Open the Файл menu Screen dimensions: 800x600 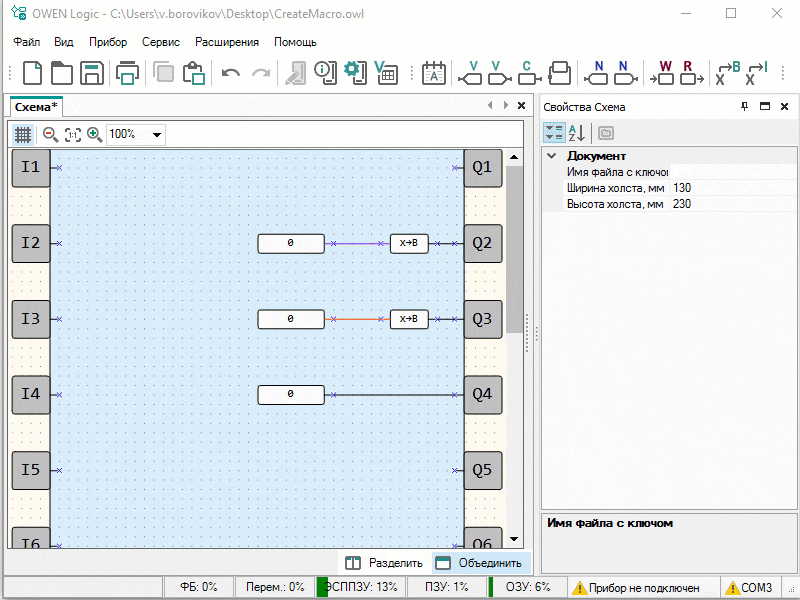coord(27,42)
